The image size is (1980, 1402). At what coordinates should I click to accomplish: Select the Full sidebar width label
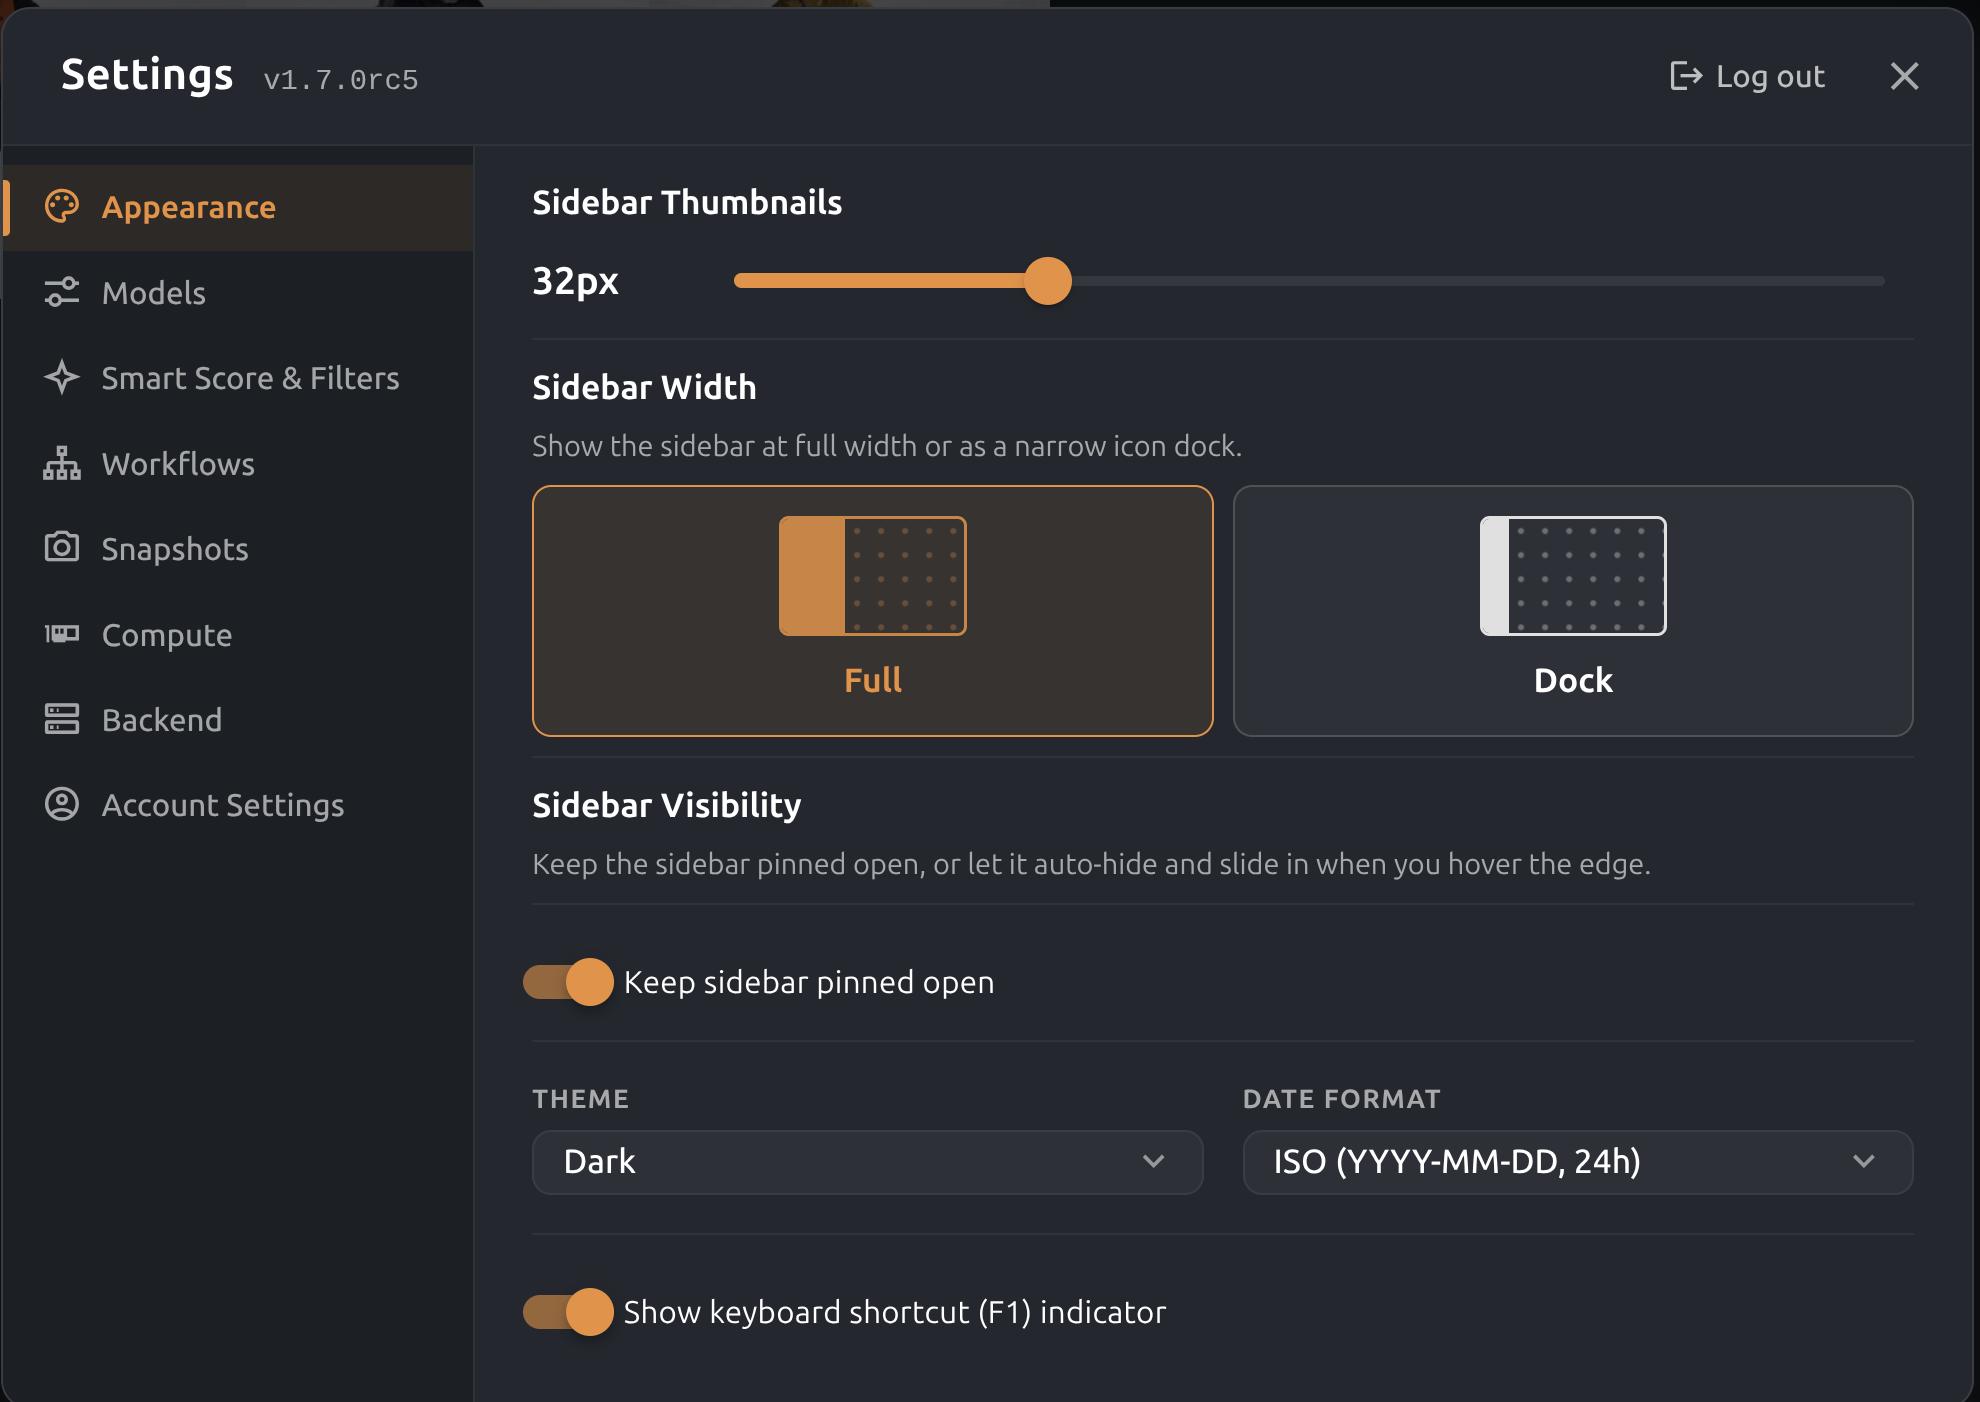(x=873, y=680)
